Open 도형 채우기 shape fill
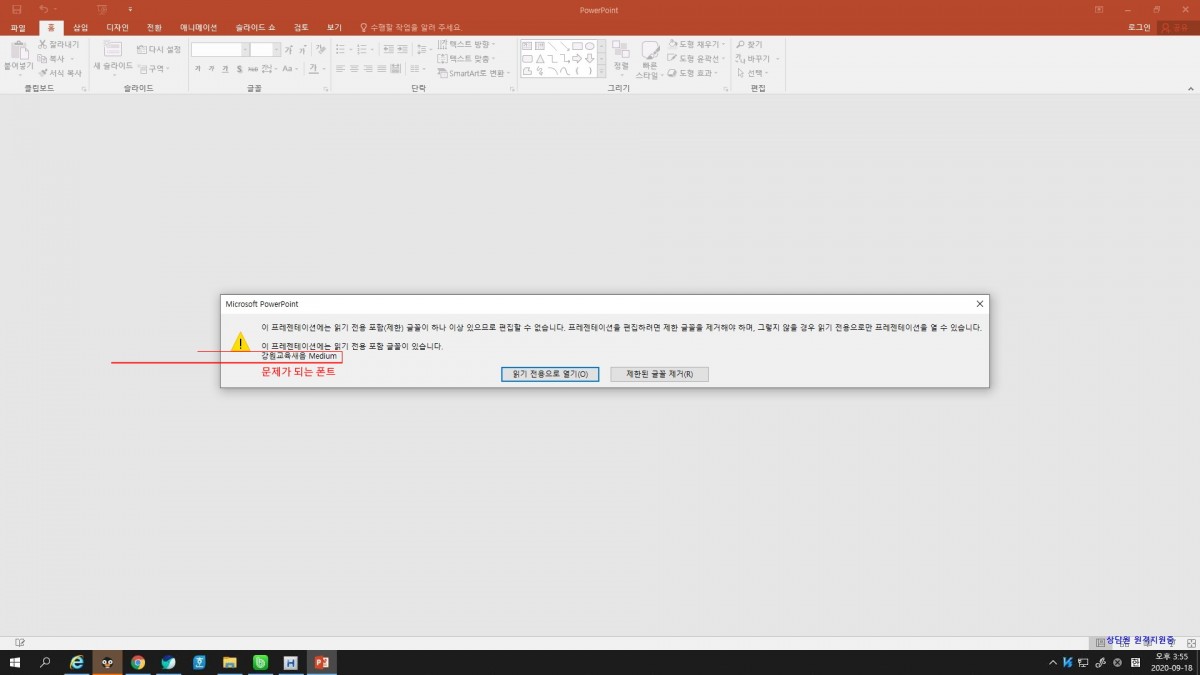Viewport: 1200px width, 675px height. click(696, 44)
